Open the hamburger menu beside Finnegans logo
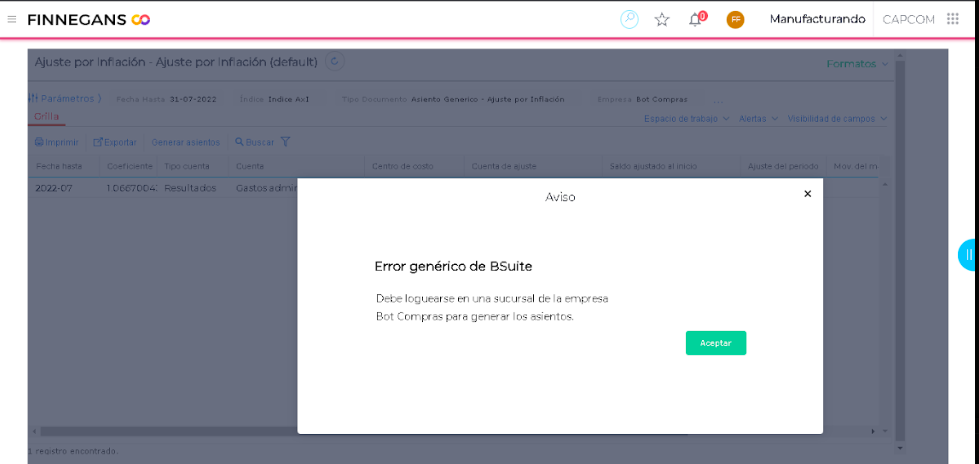The width and height of the screenshot is (979, 464). [12, 19]
